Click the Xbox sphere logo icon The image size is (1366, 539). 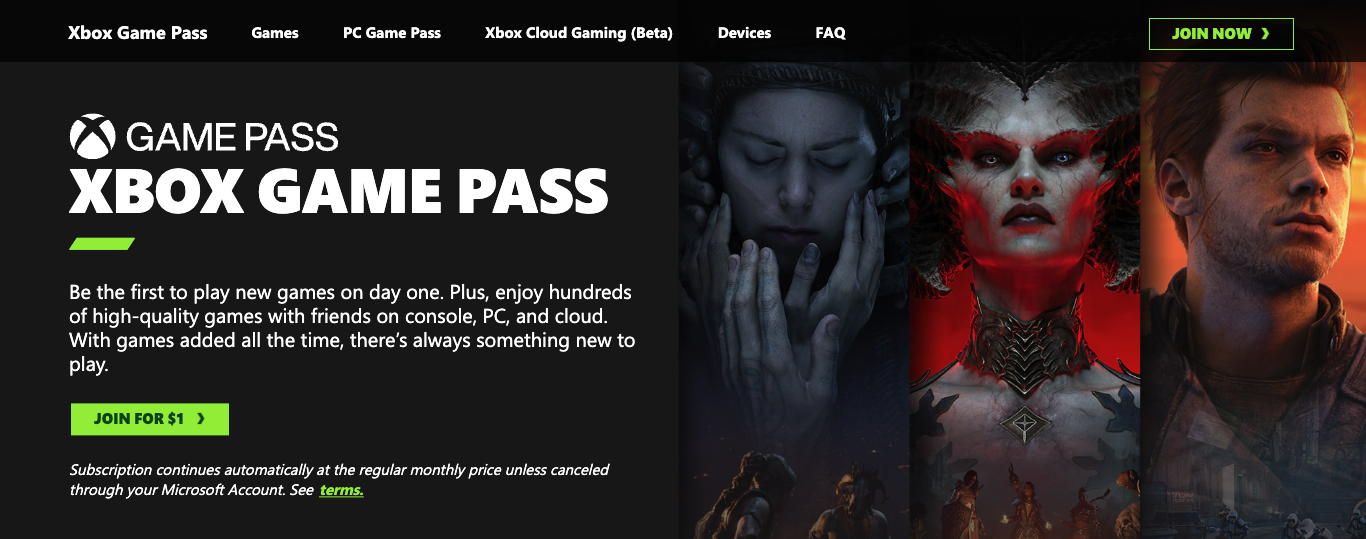point(92,136)
